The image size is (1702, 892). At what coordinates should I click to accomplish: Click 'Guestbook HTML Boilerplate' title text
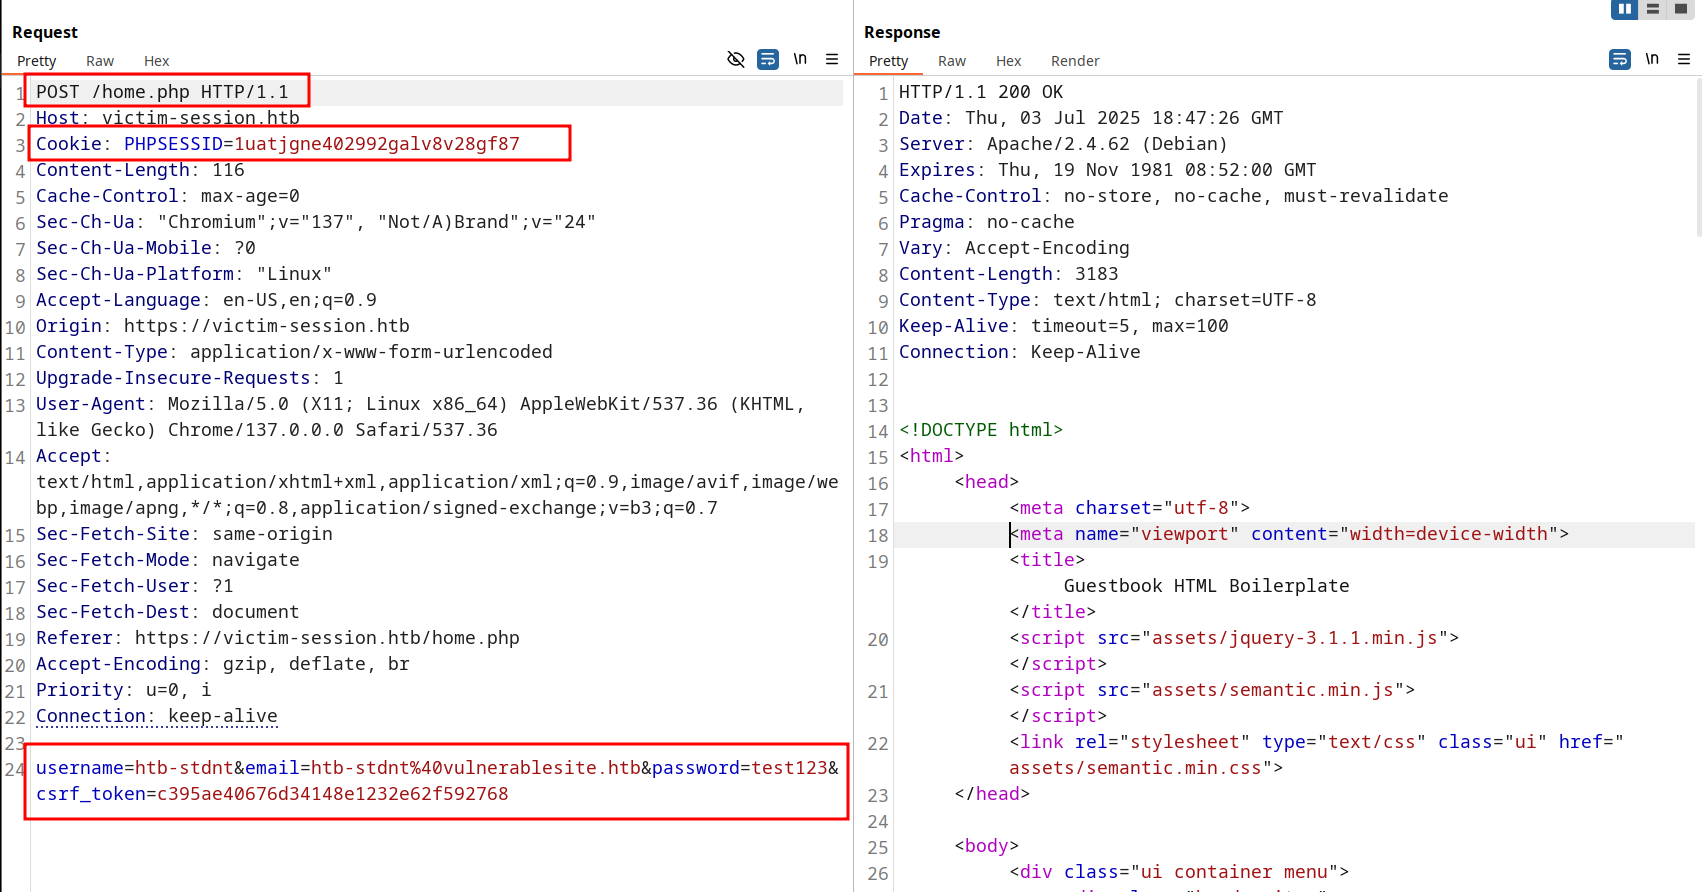(1207, 586)
